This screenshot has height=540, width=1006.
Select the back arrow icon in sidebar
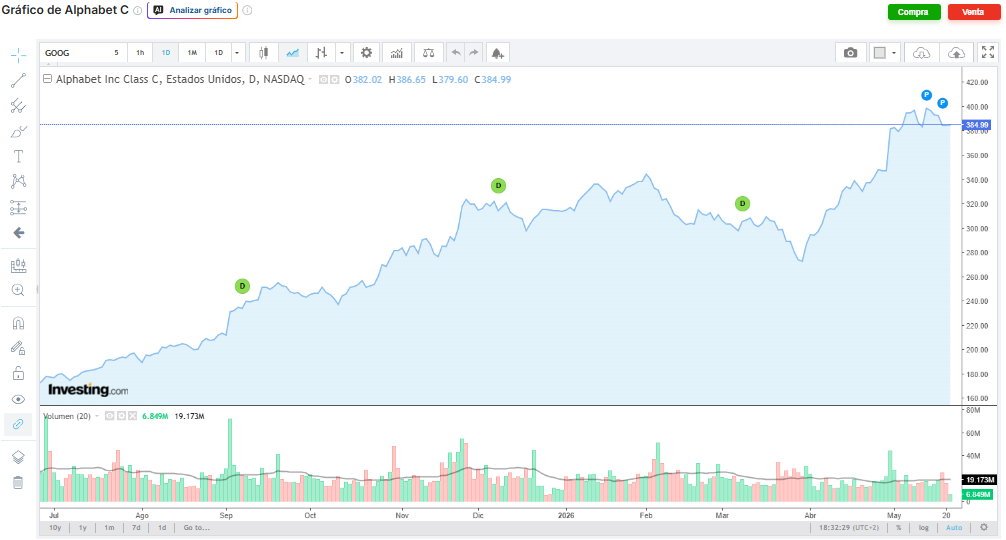click(19, 233)
